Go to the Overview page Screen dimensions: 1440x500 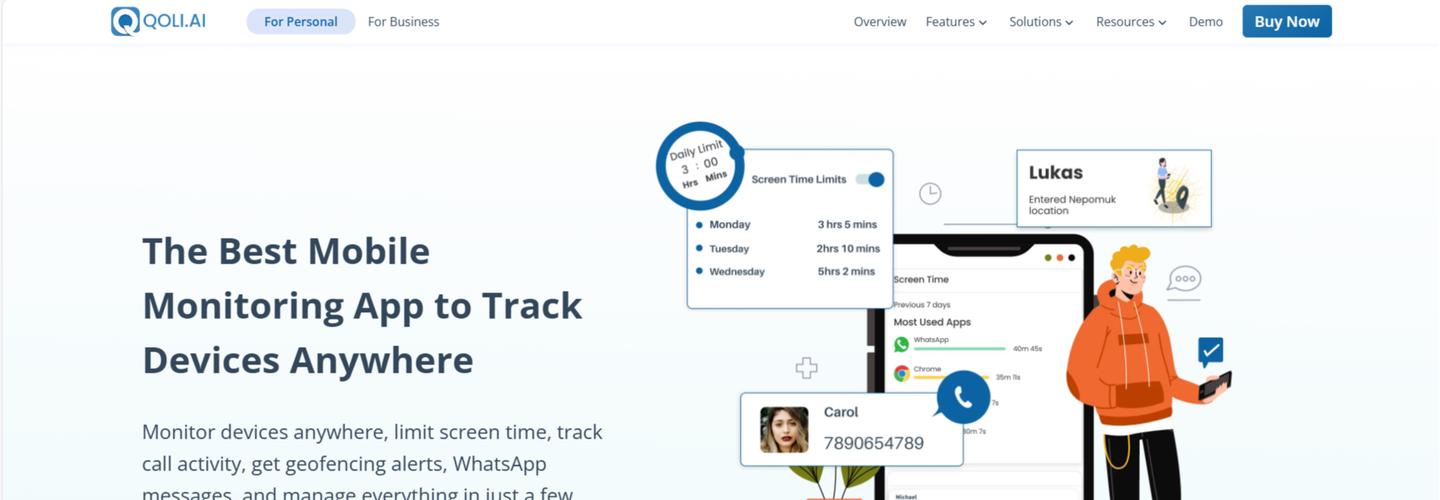point(880,22)
